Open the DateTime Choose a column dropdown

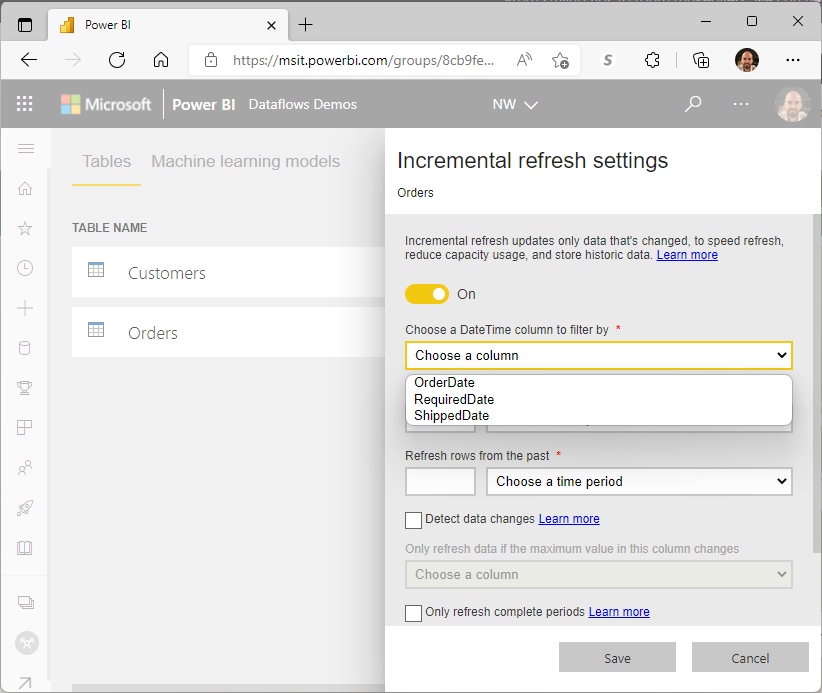coord(599,355)
